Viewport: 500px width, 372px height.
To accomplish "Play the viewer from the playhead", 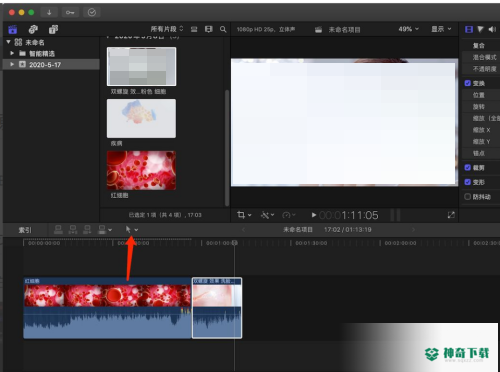I will 314,215.
